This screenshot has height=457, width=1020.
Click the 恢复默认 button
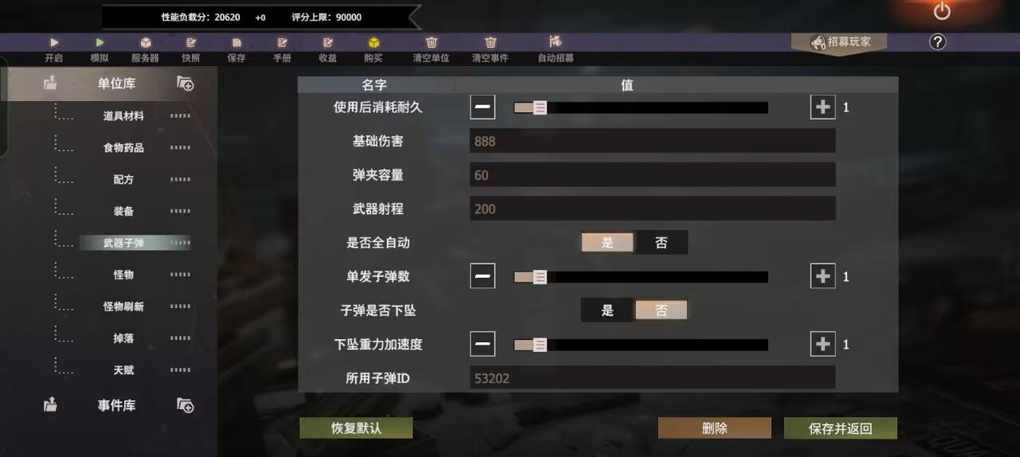(356, 428)
